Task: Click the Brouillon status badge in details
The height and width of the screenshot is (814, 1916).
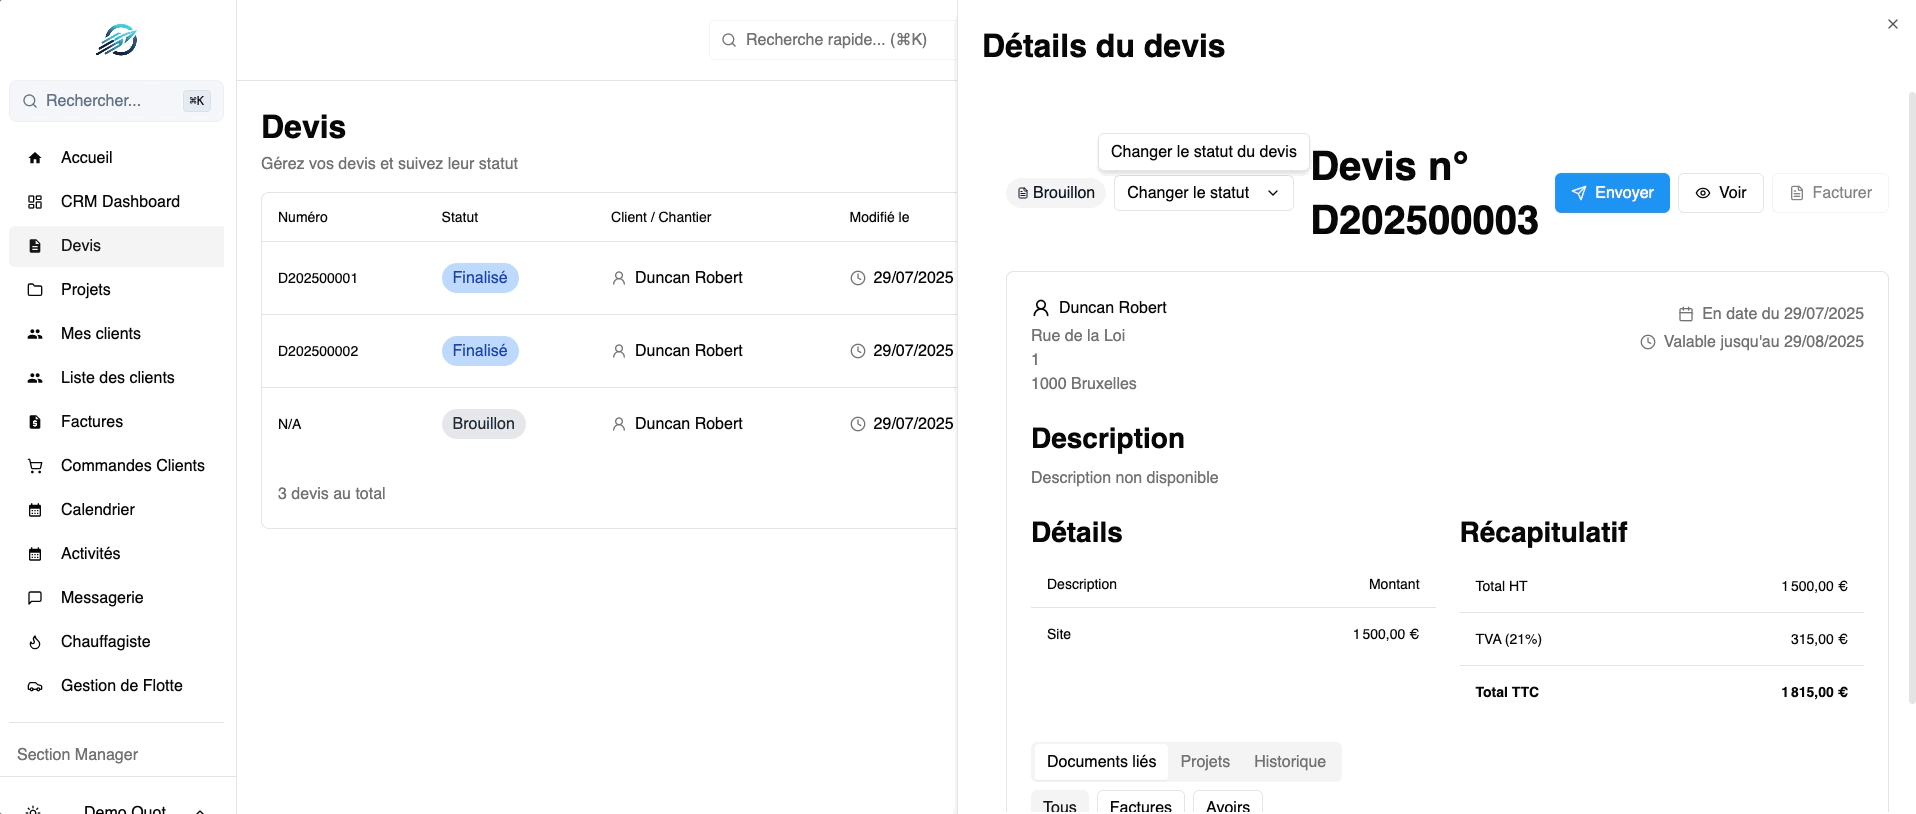Action: 1056,193
